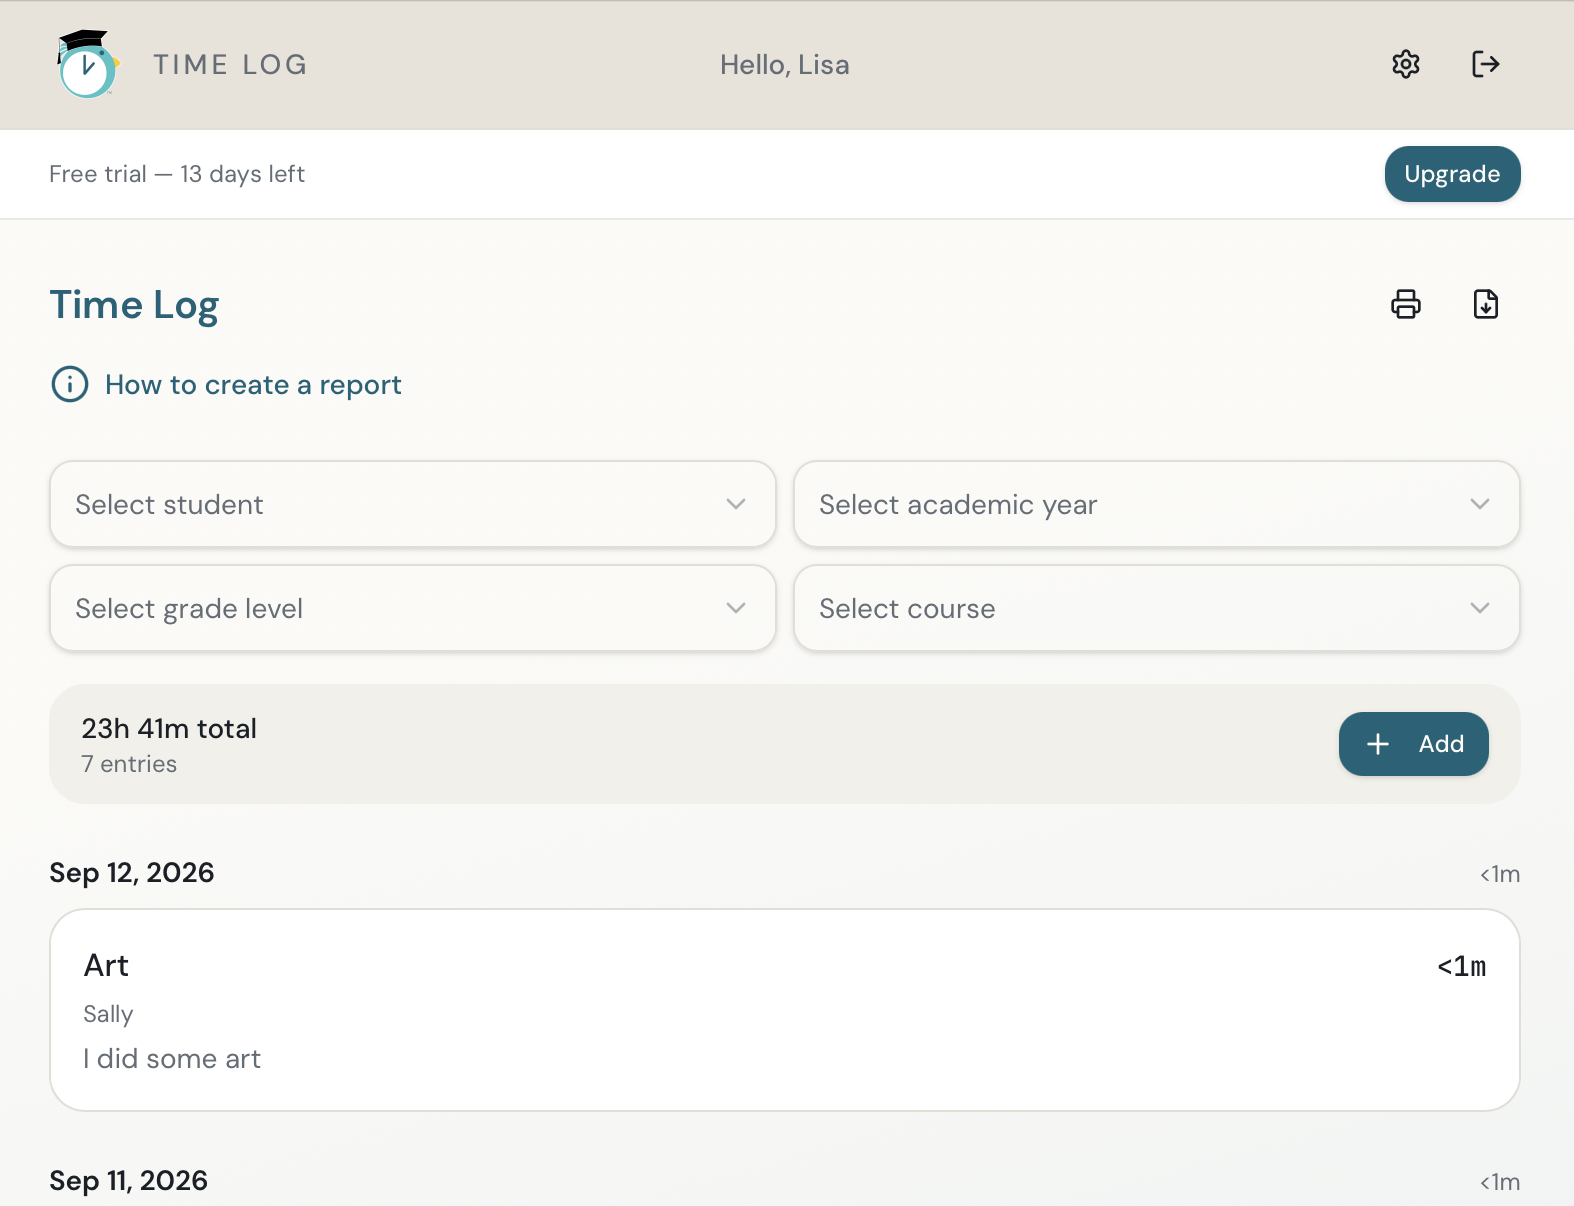1574x1206 pixels.
Task: Click the 7 entries count
Action: click(129, 764)
